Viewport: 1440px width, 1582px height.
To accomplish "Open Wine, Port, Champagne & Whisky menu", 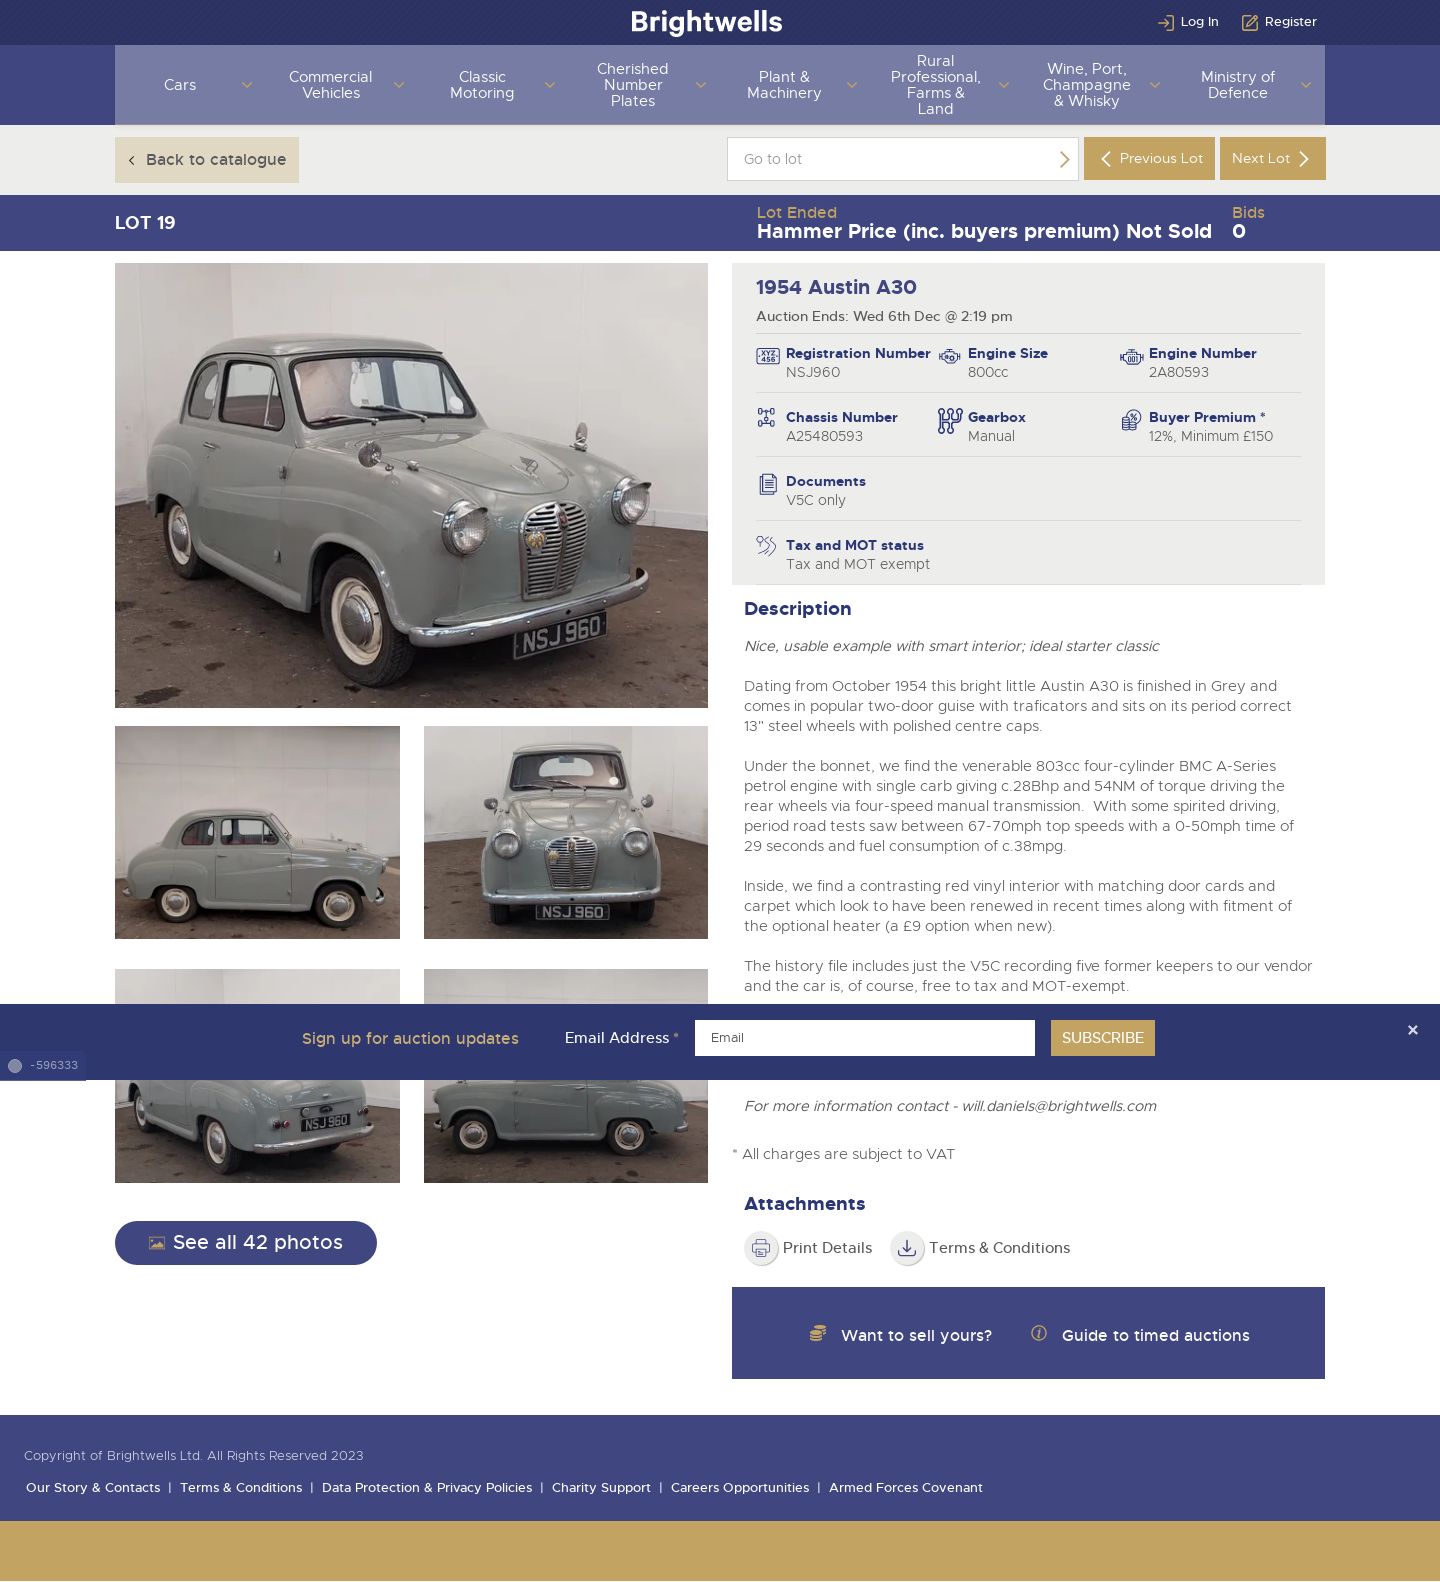I will pyautogui.click(x=1087, y=85).
